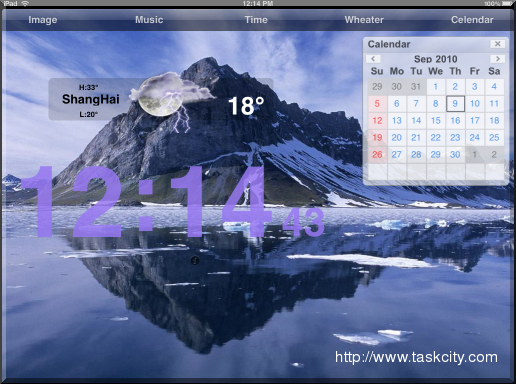Select grayed October 2 in calendar
This screenshot has width=516, height=384.
[x=494, y=155]
